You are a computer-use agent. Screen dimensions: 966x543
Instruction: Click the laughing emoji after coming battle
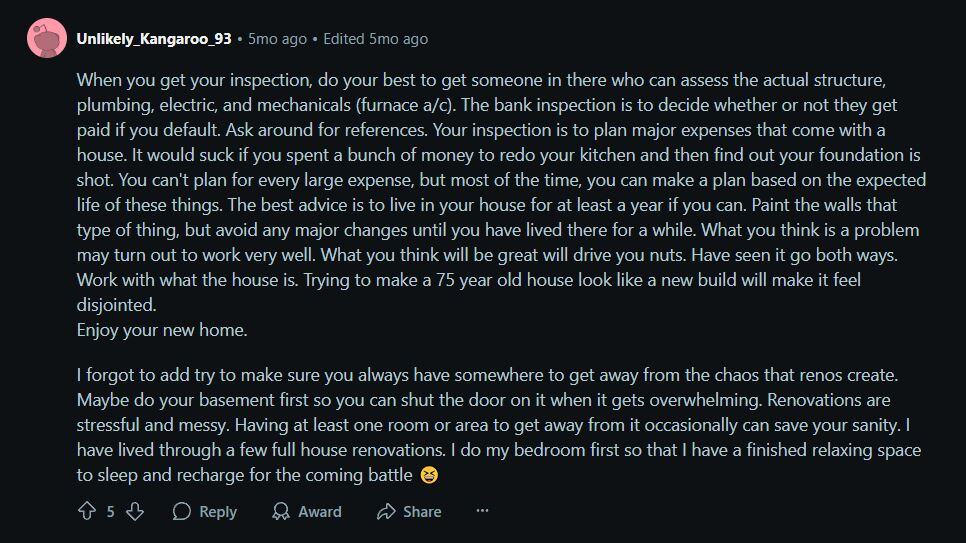429,475
